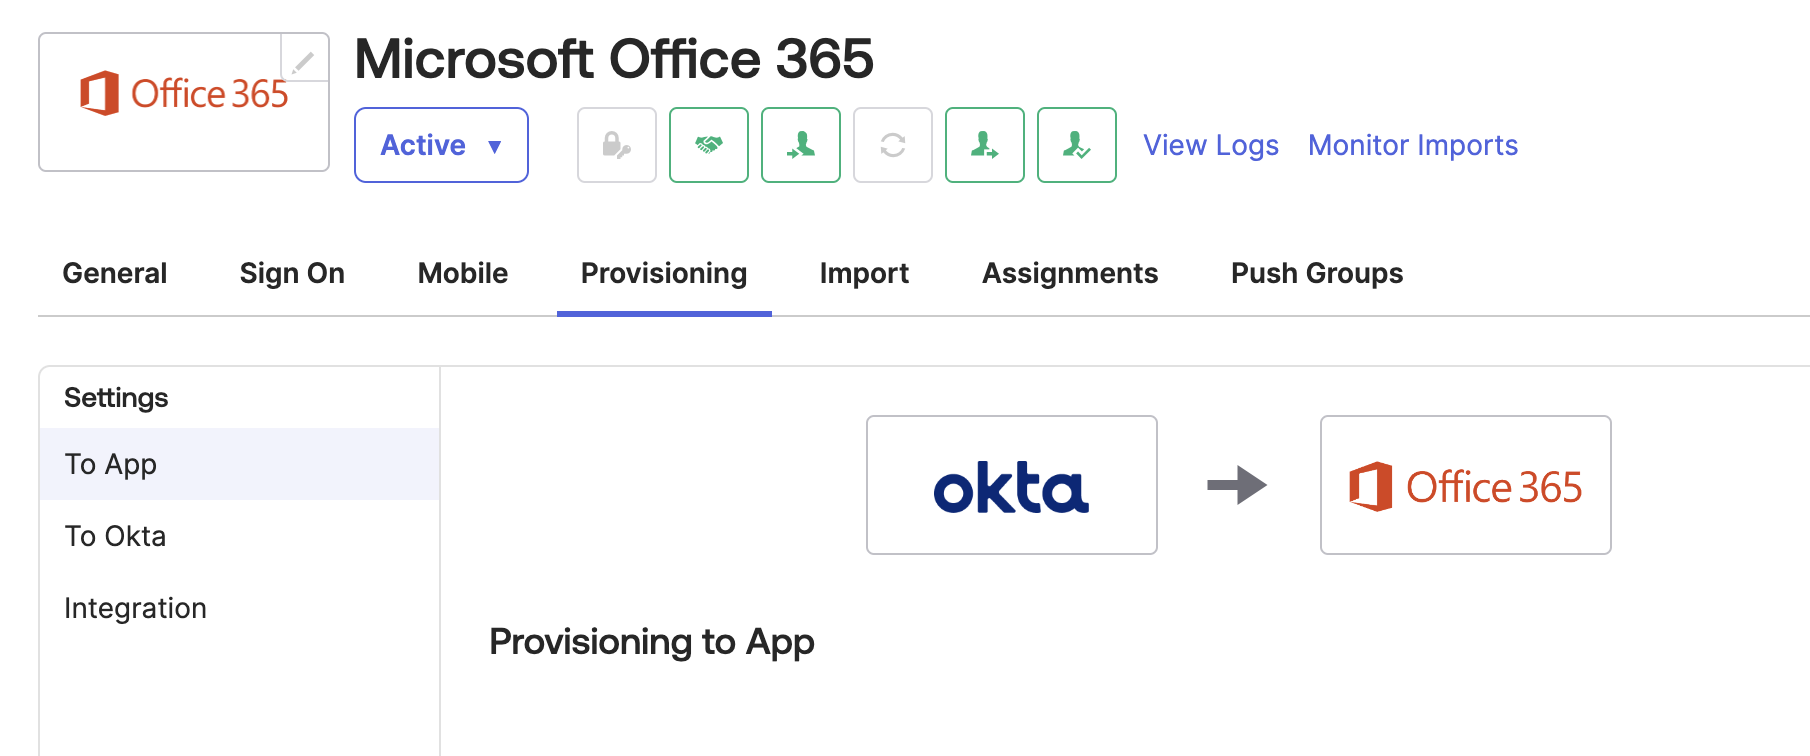Open the Active status dropdown
Screen dimensions: 1810x756
[x=441, y=145]
